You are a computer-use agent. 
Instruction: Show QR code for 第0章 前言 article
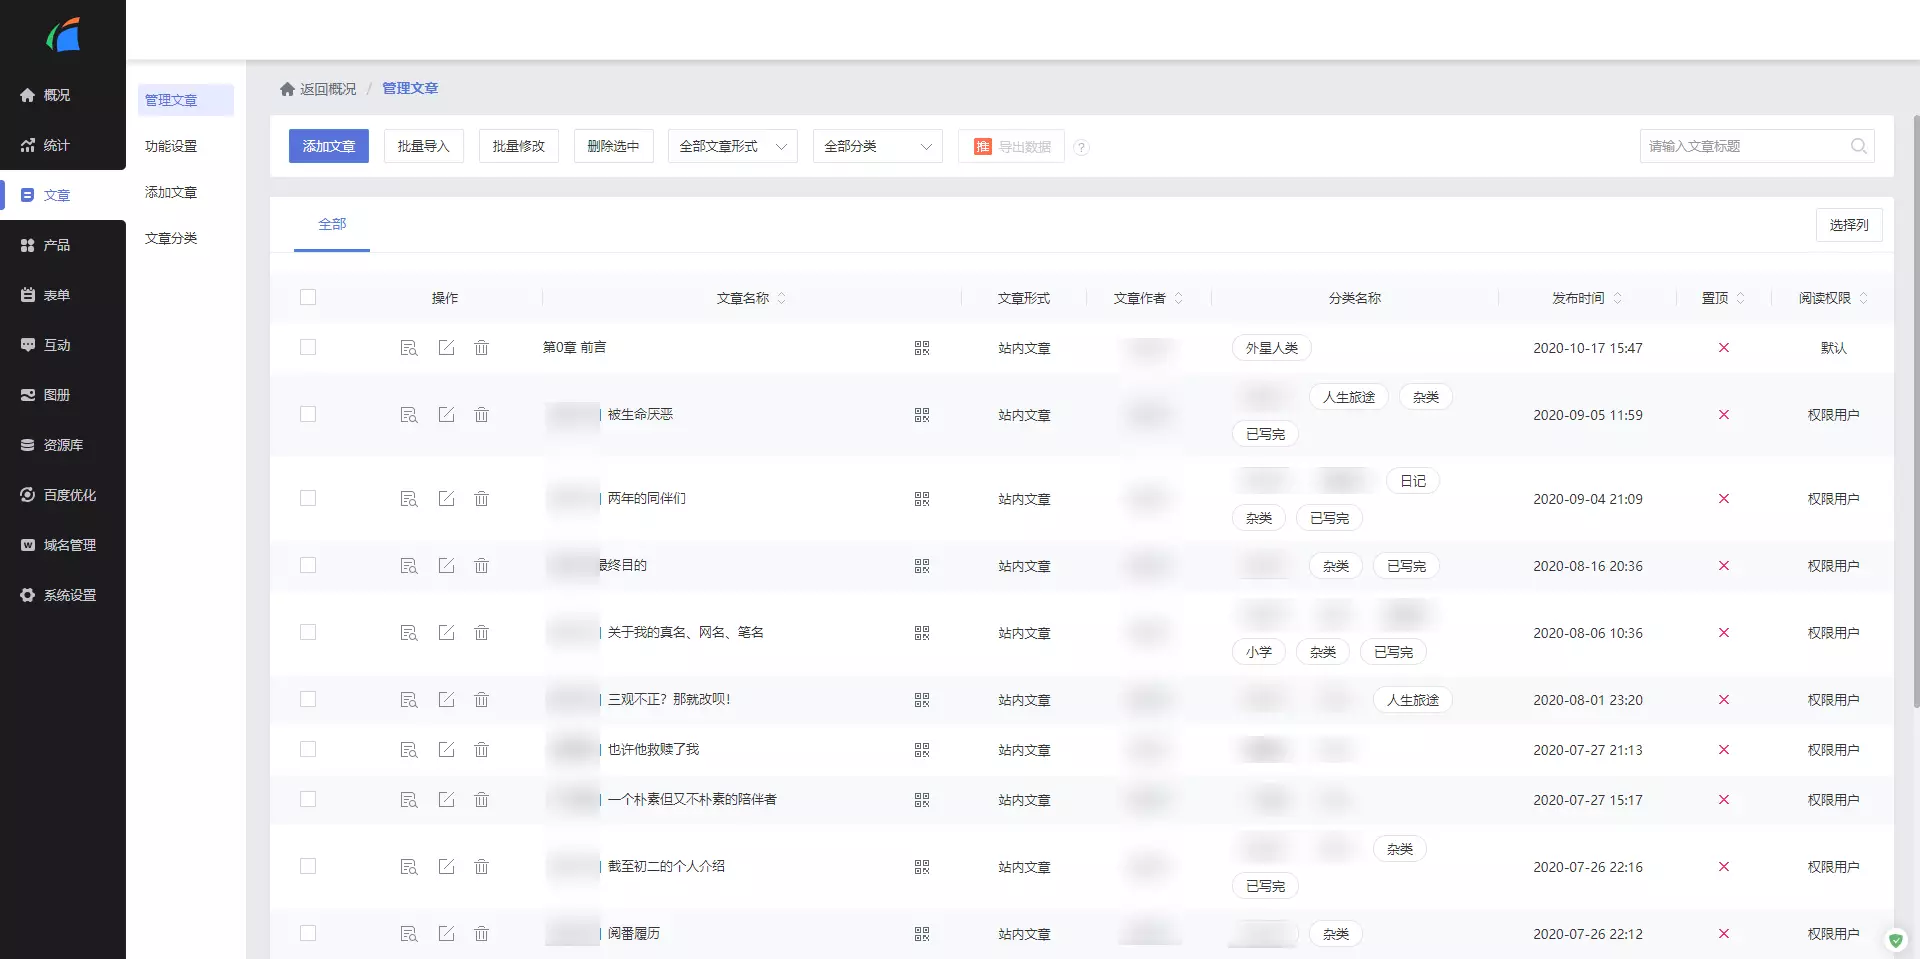[921, 348]
